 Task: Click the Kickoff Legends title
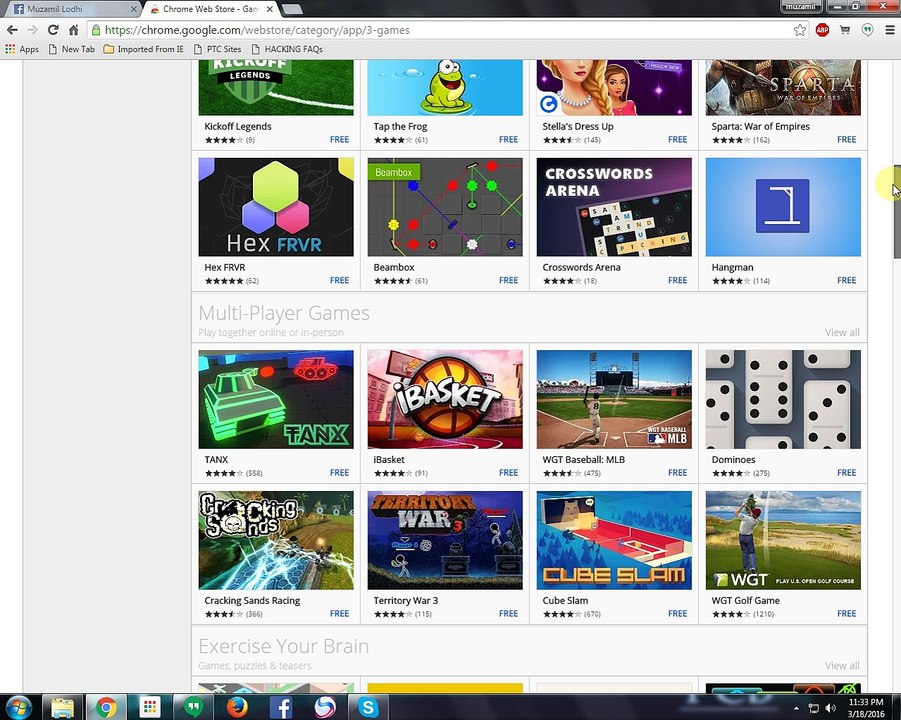click(x=238, y=126)
